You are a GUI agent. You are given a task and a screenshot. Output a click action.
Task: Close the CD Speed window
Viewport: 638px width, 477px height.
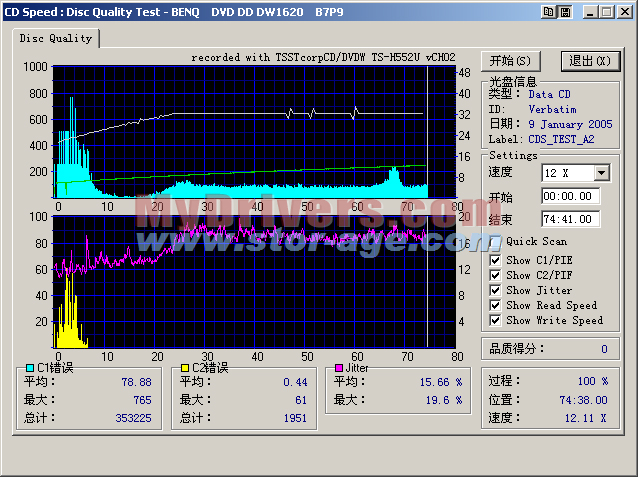click(x=624, y=11)
